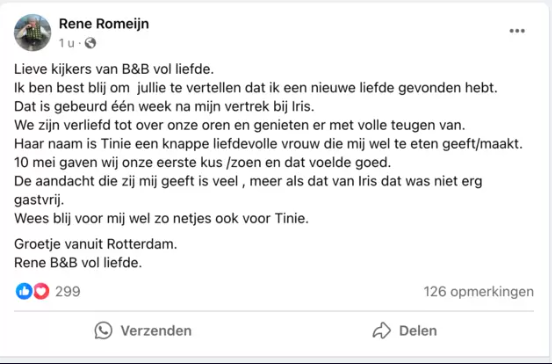Click the Verzenden button label
This screenshot has height=364, width=552.
coord(156,331)
